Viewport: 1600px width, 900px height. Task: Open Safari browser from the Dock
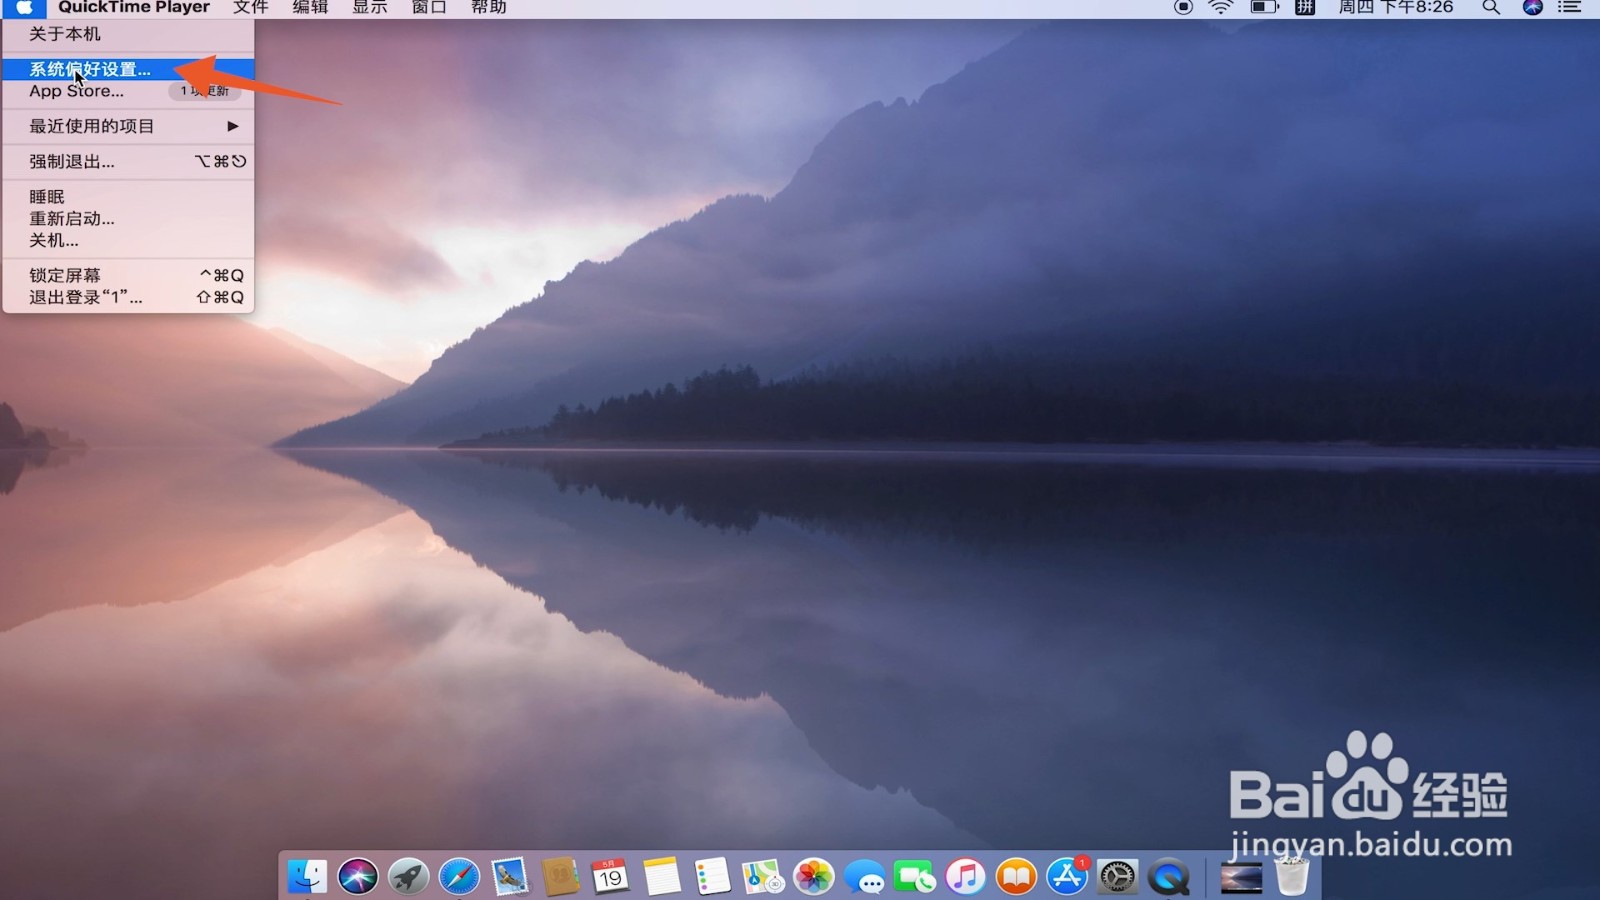459,877
